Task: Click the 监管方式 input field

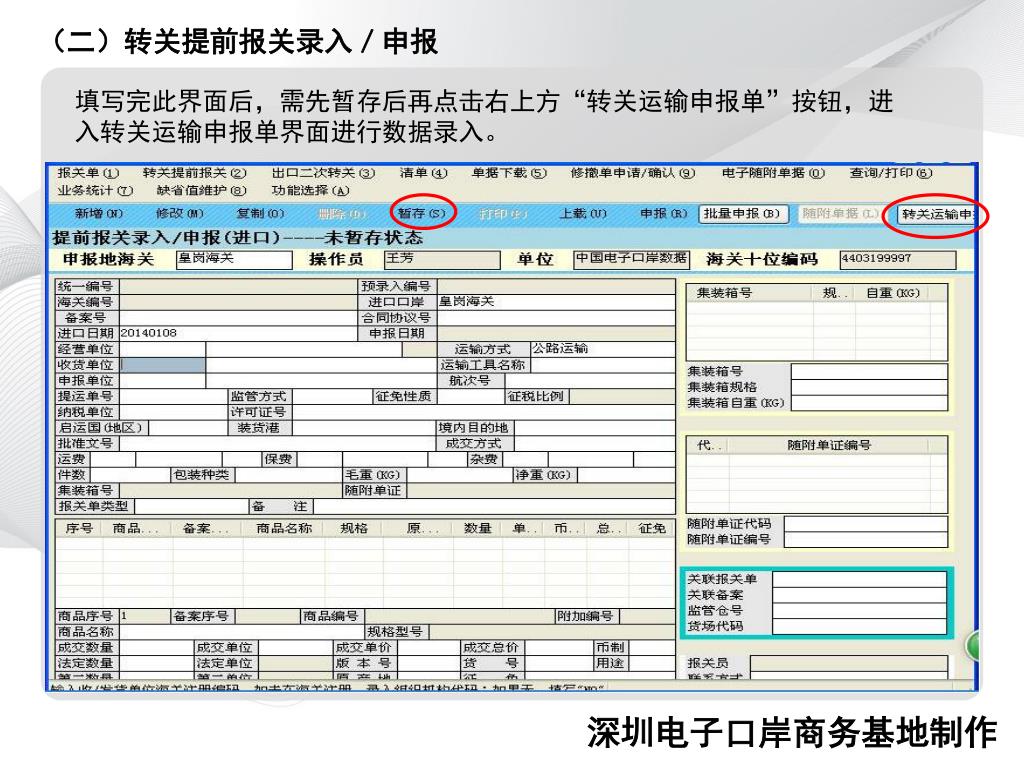Action: [331, 396]
